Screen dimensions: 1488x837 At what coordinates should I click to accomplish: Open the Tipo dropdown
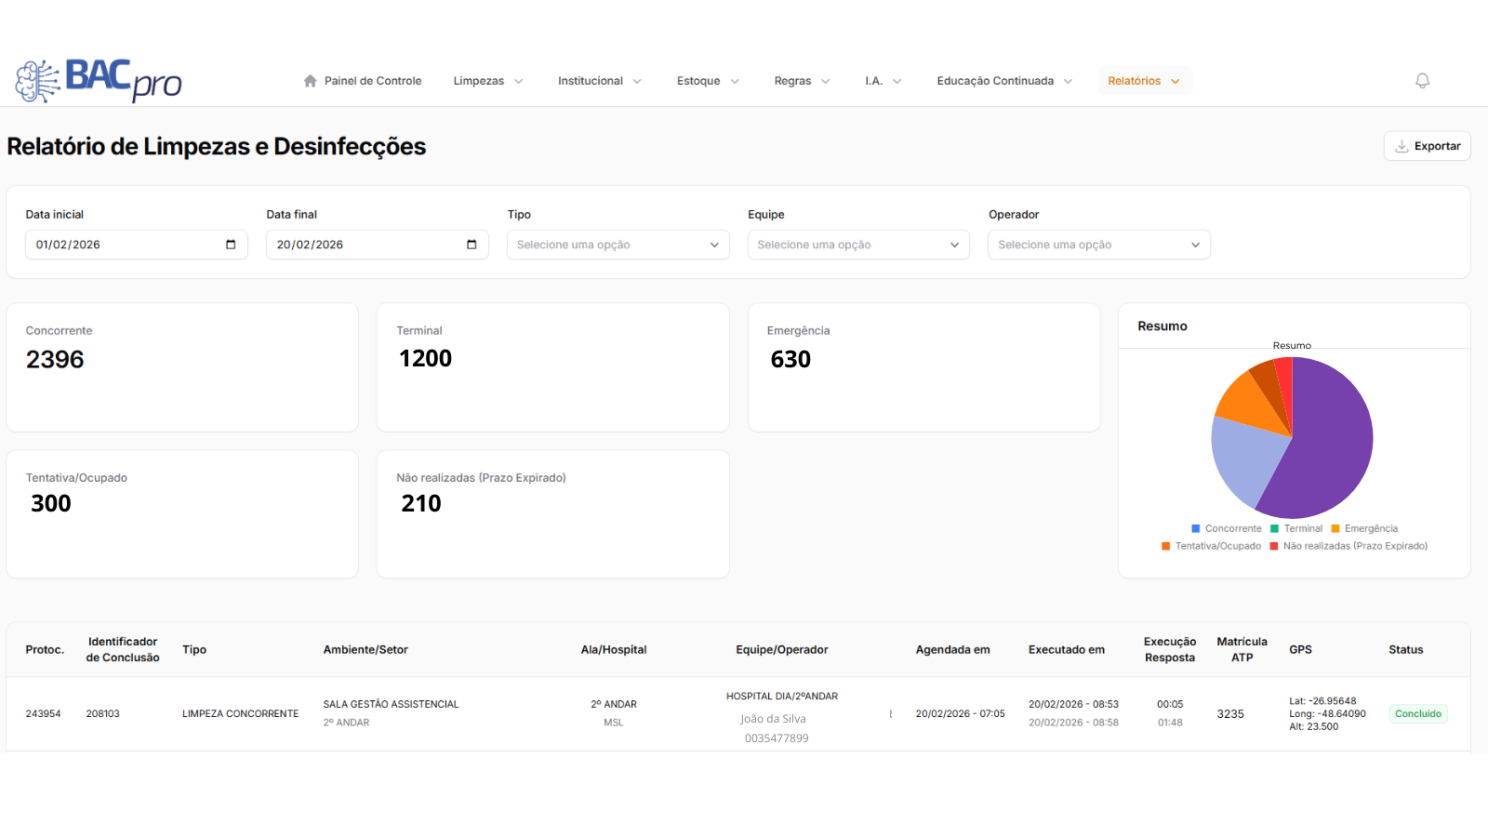tap(618, 244)
